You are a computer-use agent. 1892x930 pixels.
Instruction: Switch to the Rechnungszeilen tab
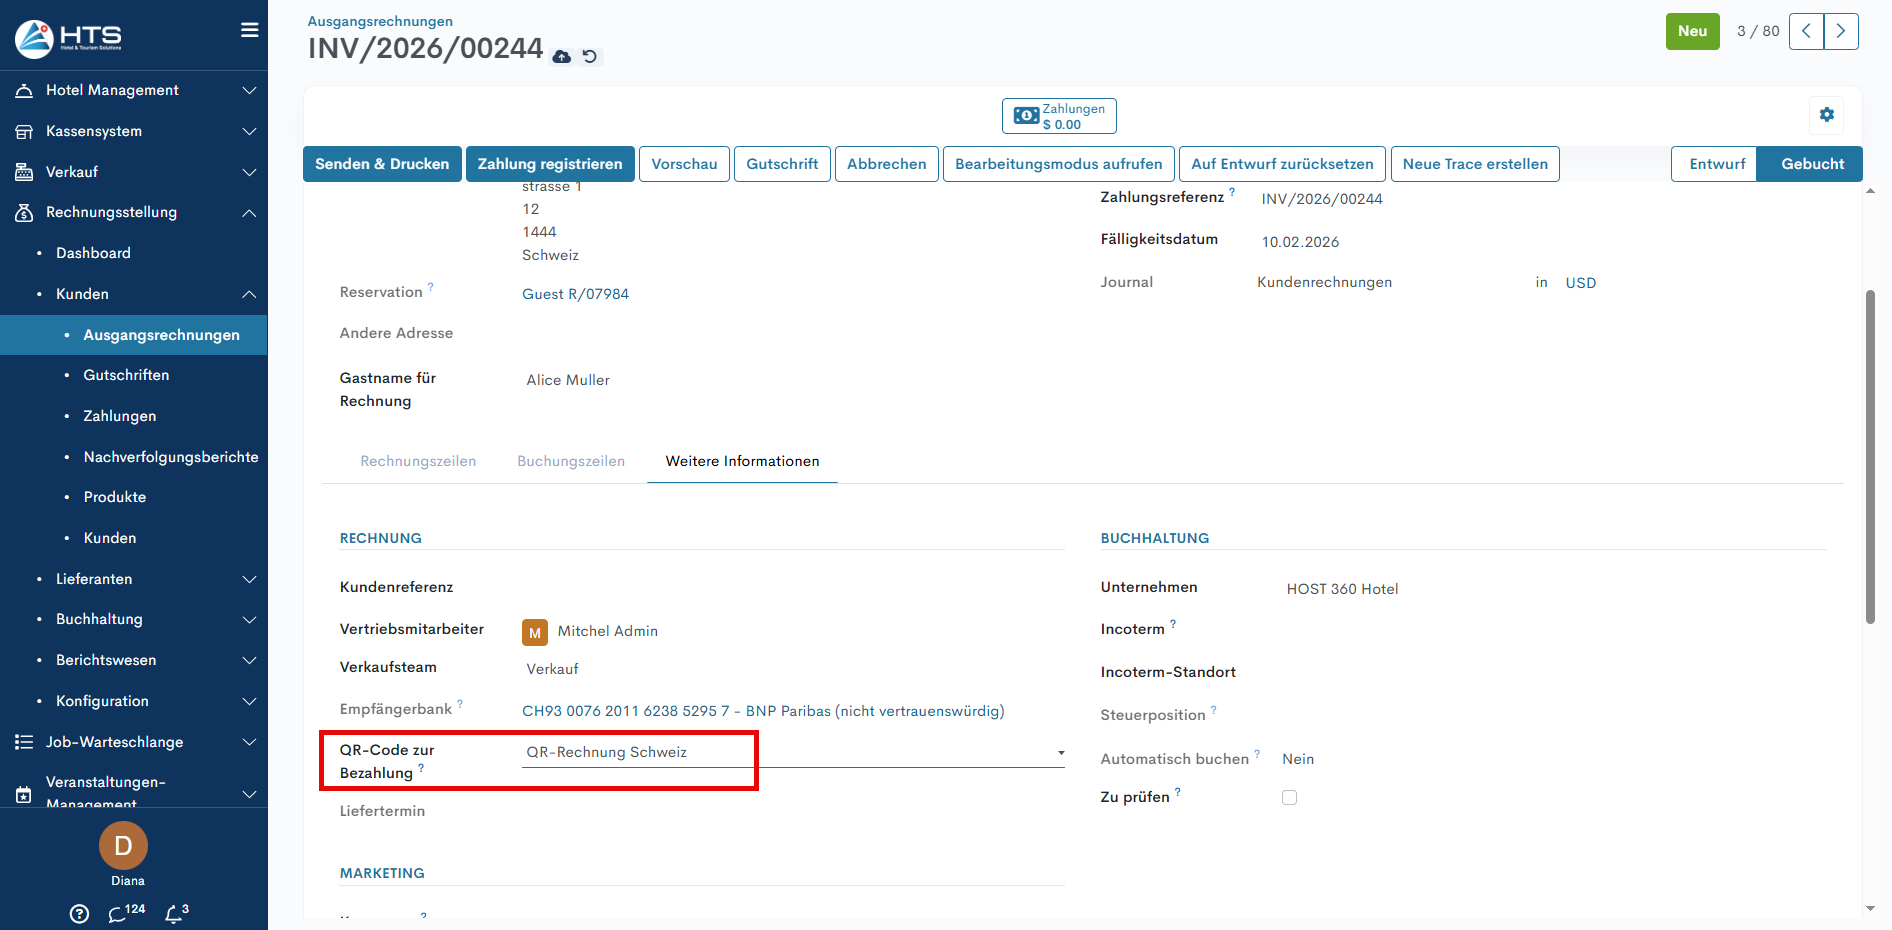tap(418, 461)
